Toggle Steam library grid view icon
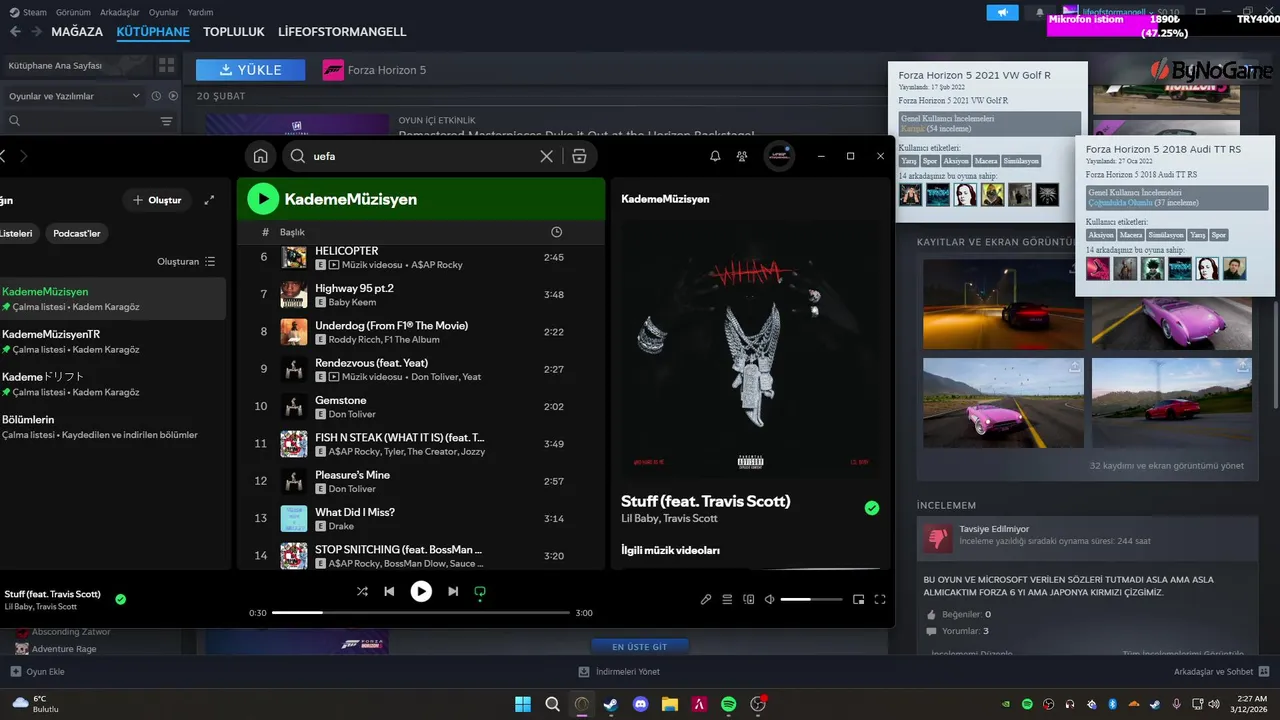This screenshot has height=720, width=1280. tap(166, 65)
